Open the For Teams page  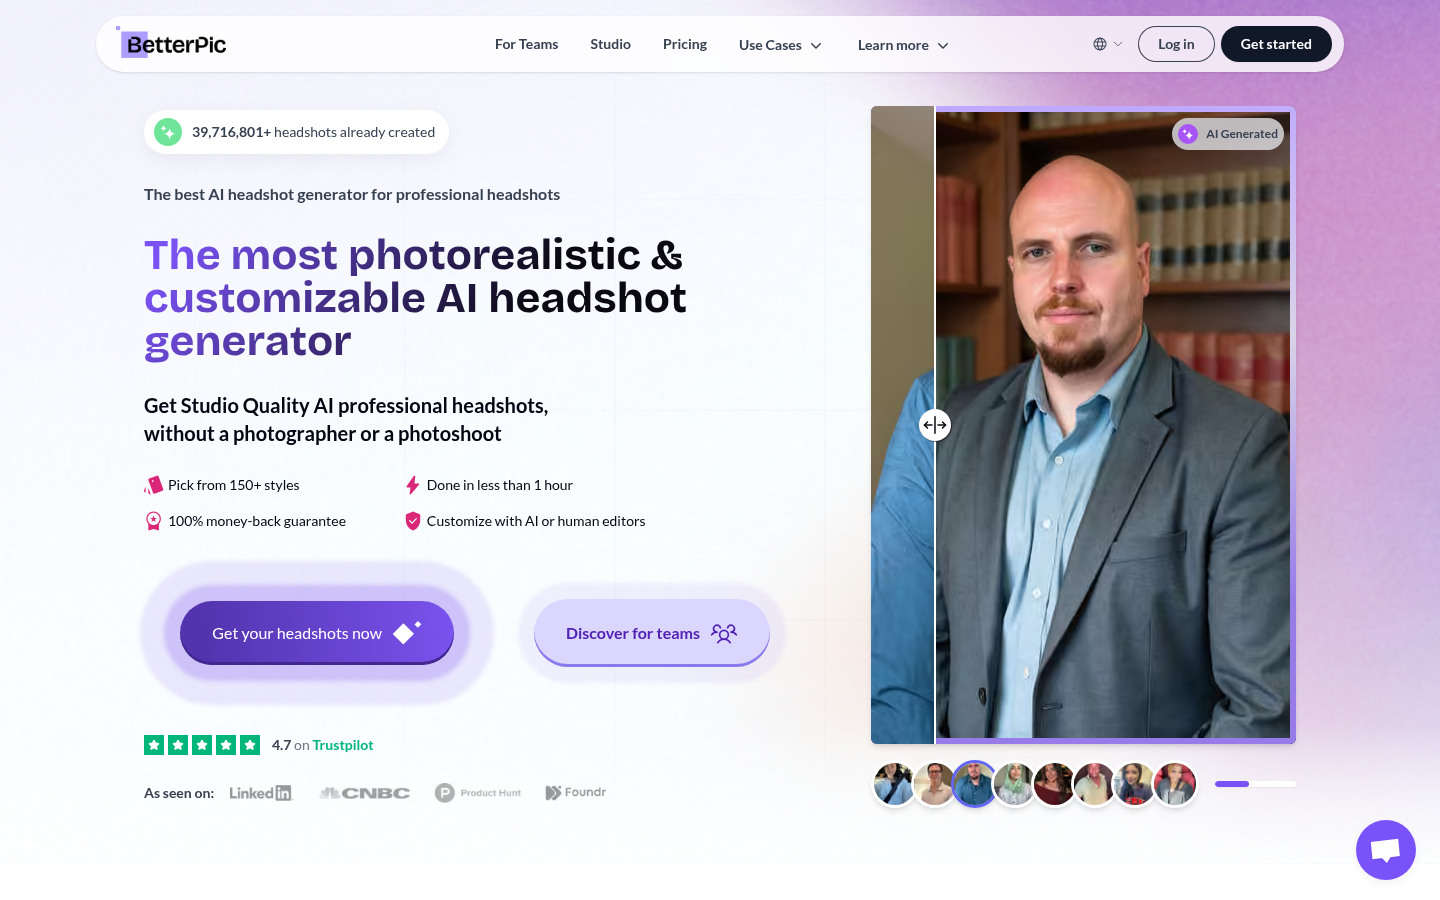[x=526, y=44]
